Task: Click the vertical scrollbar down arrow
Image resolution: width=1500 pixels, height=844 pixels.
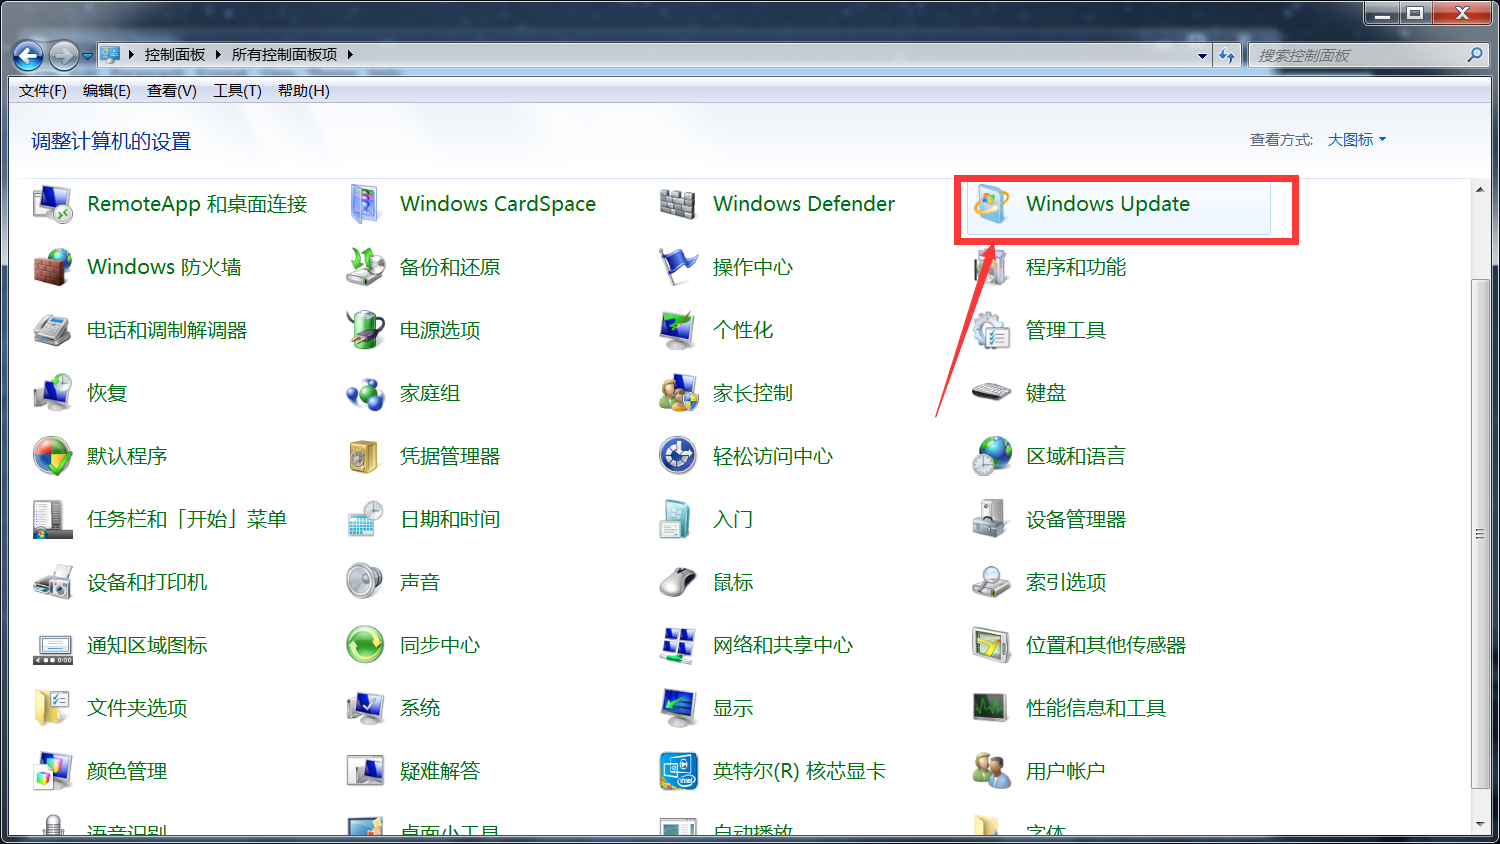Action: 1480,825
